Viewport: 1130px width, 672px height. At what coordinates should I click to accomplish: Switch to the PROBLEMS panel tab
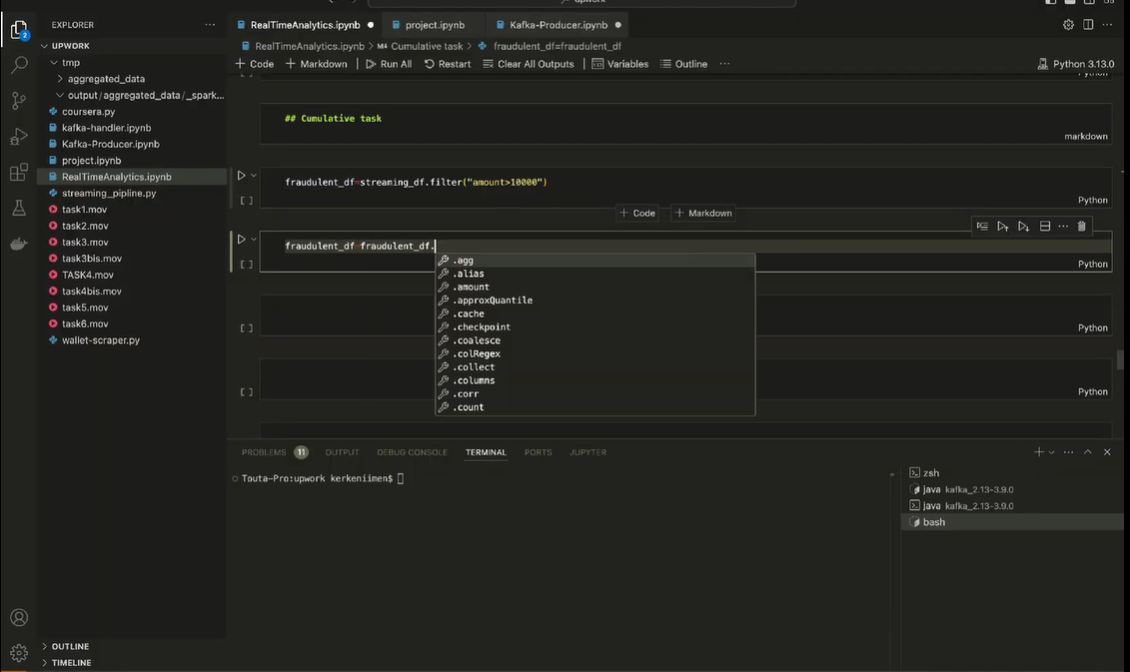(264, 452)
